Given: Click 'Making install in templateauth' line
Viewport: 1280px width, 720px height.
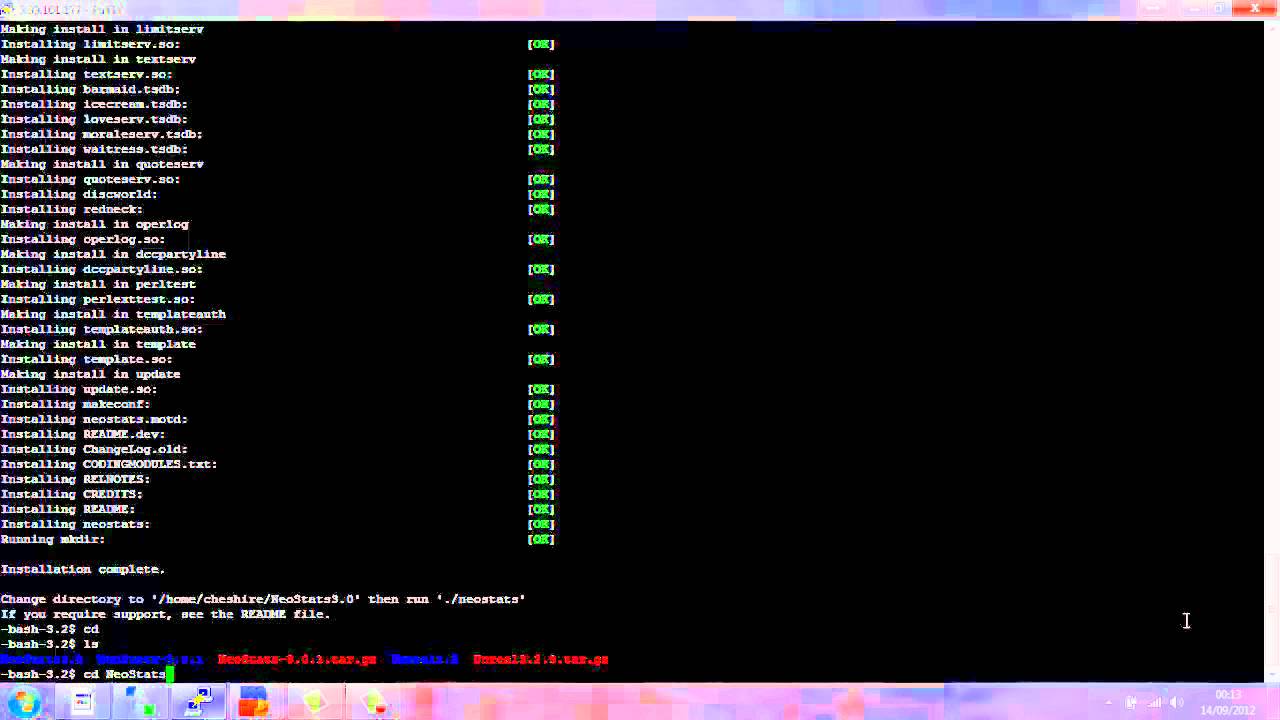Looking at the screenshot, I should click(113, 314).
